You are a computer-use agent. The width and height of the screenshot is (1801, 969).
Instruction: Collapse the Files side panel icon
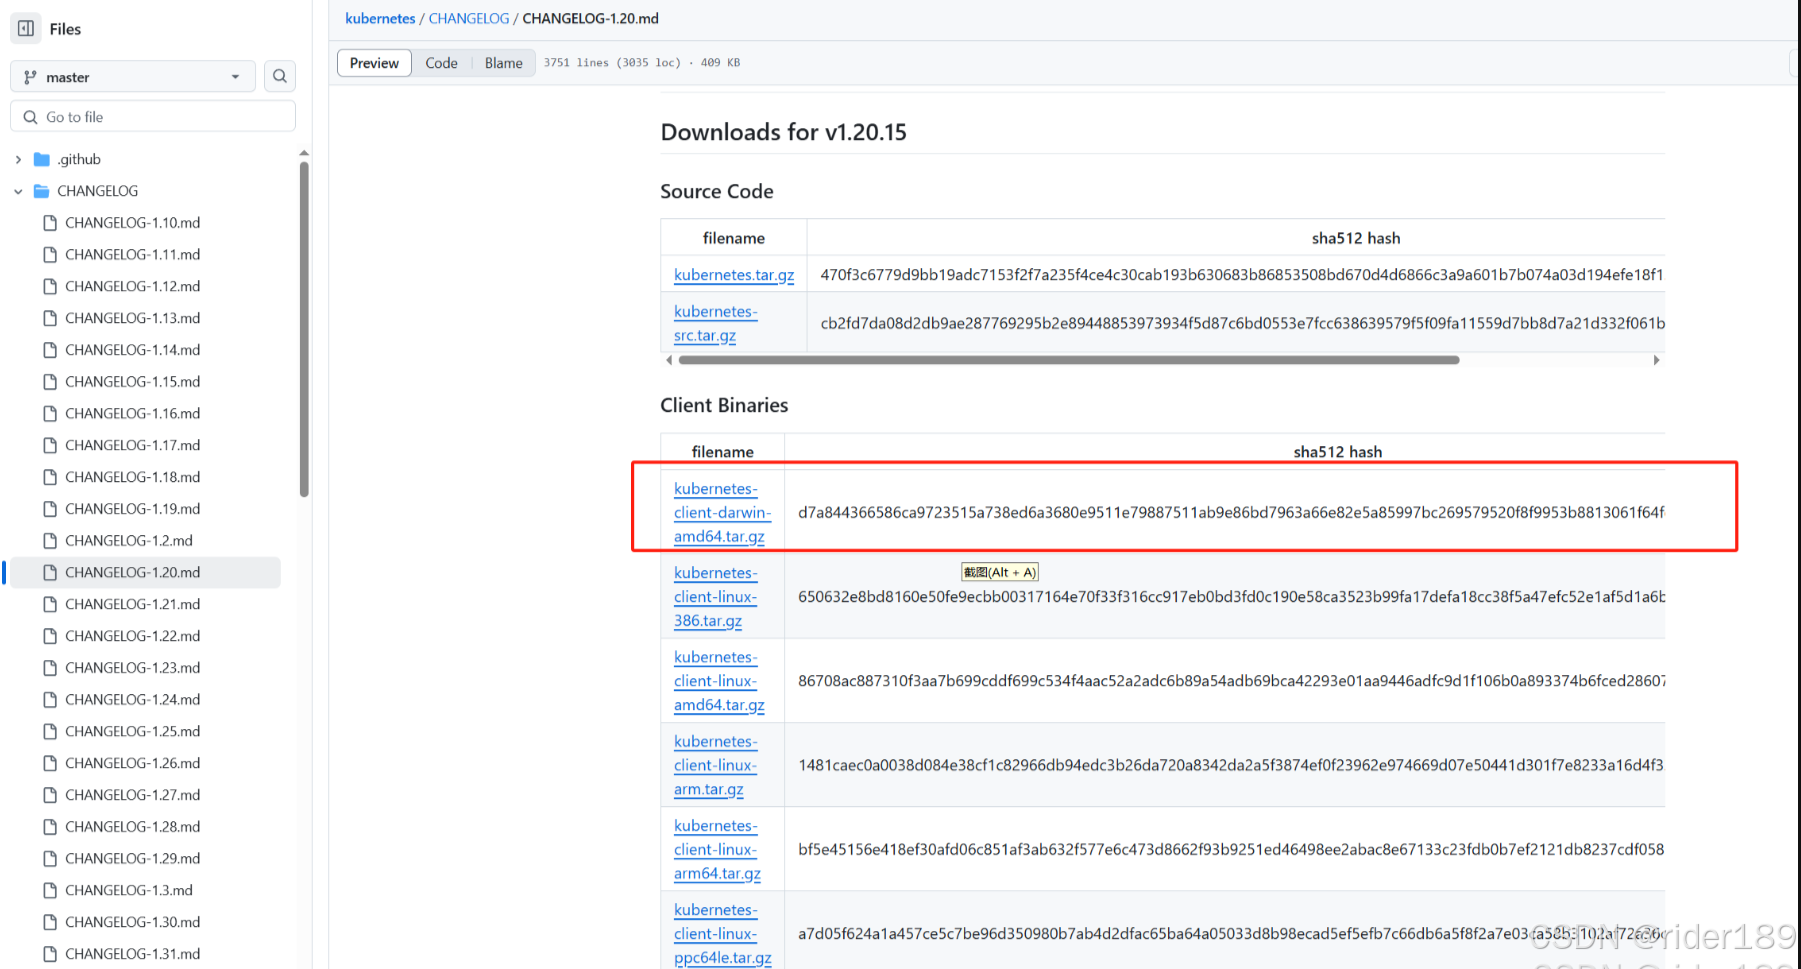pos(26,28)
